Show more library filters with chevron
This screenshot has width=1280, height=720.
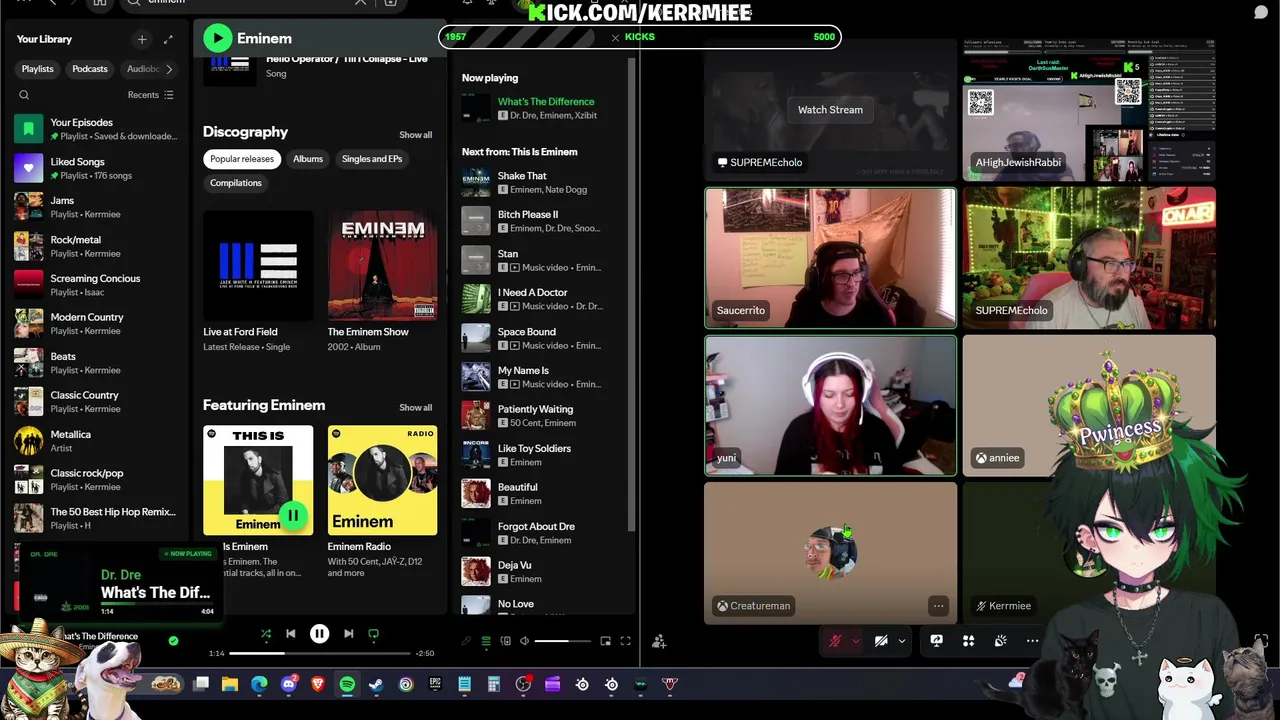168,69
